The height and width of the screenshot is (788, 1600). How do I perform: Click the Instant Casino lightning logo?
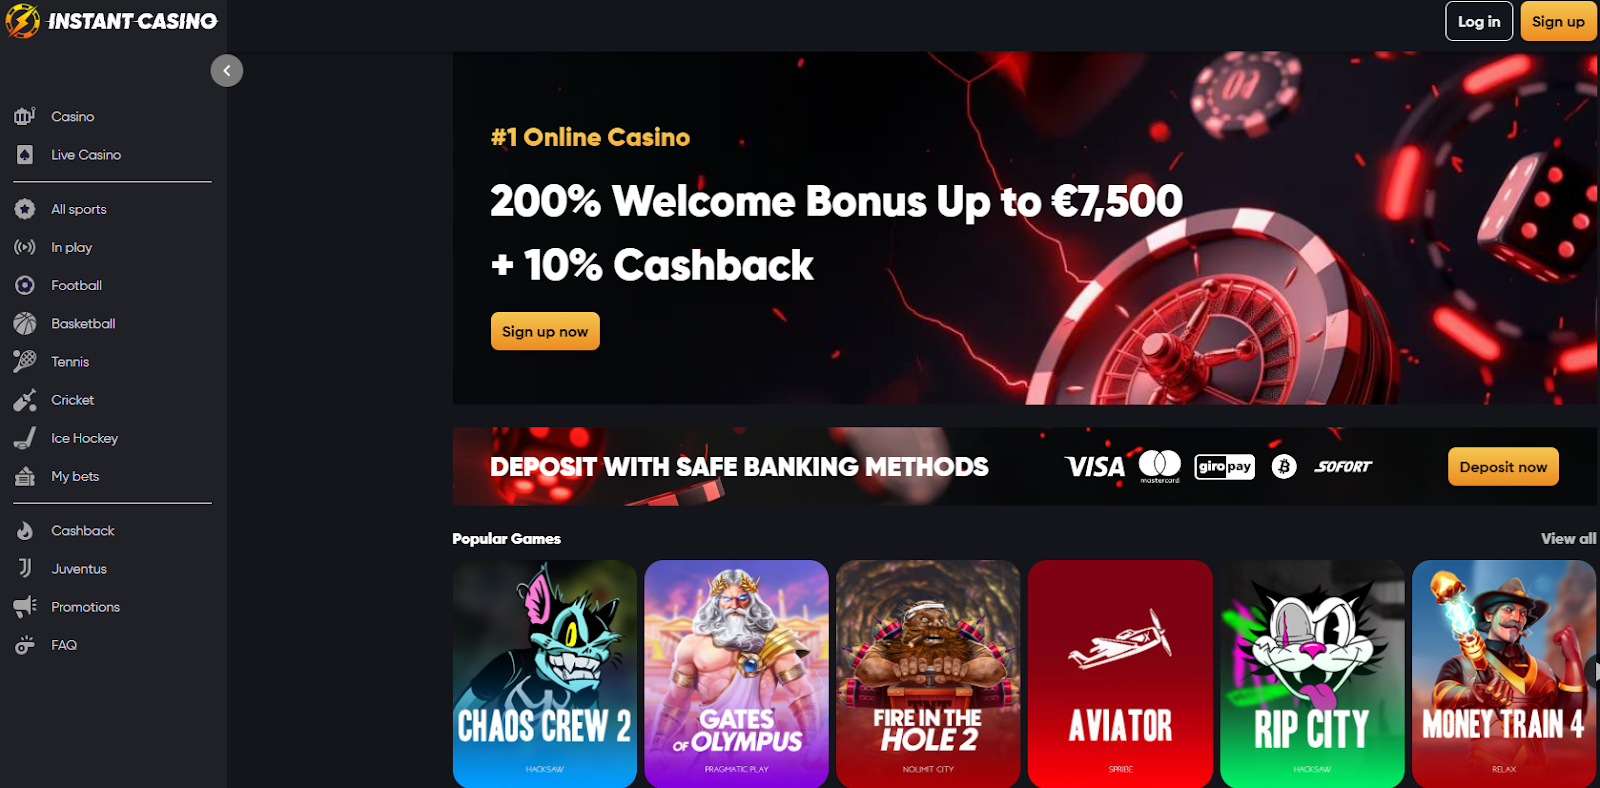click(23, 21)
